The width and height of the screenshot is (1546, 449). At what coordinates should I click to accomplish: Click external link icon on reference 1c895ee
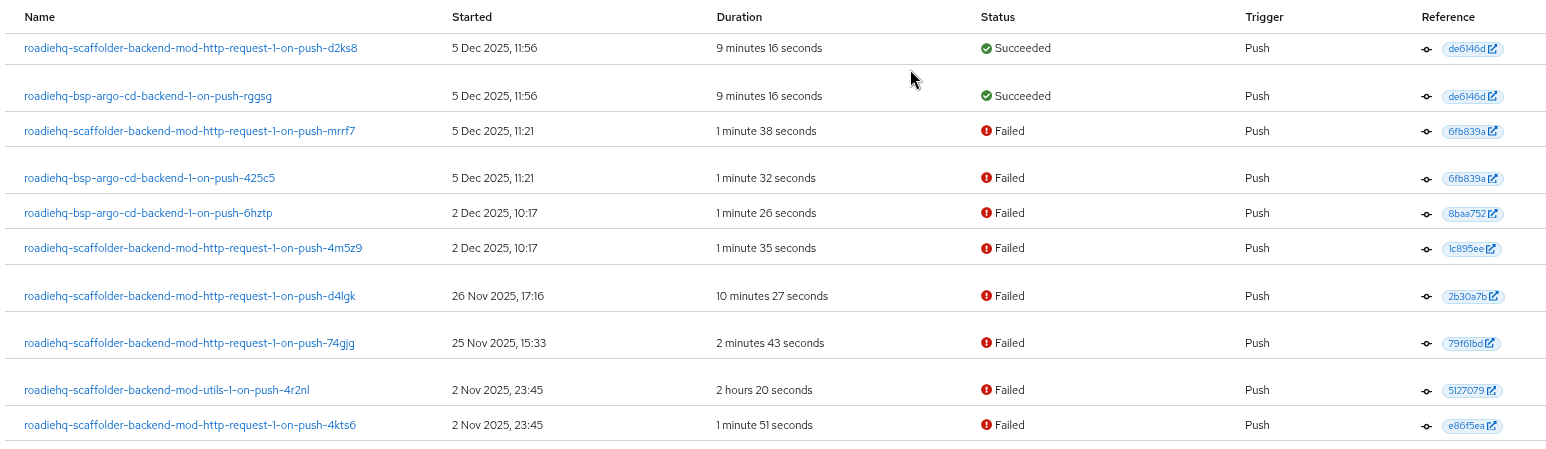1491,249
